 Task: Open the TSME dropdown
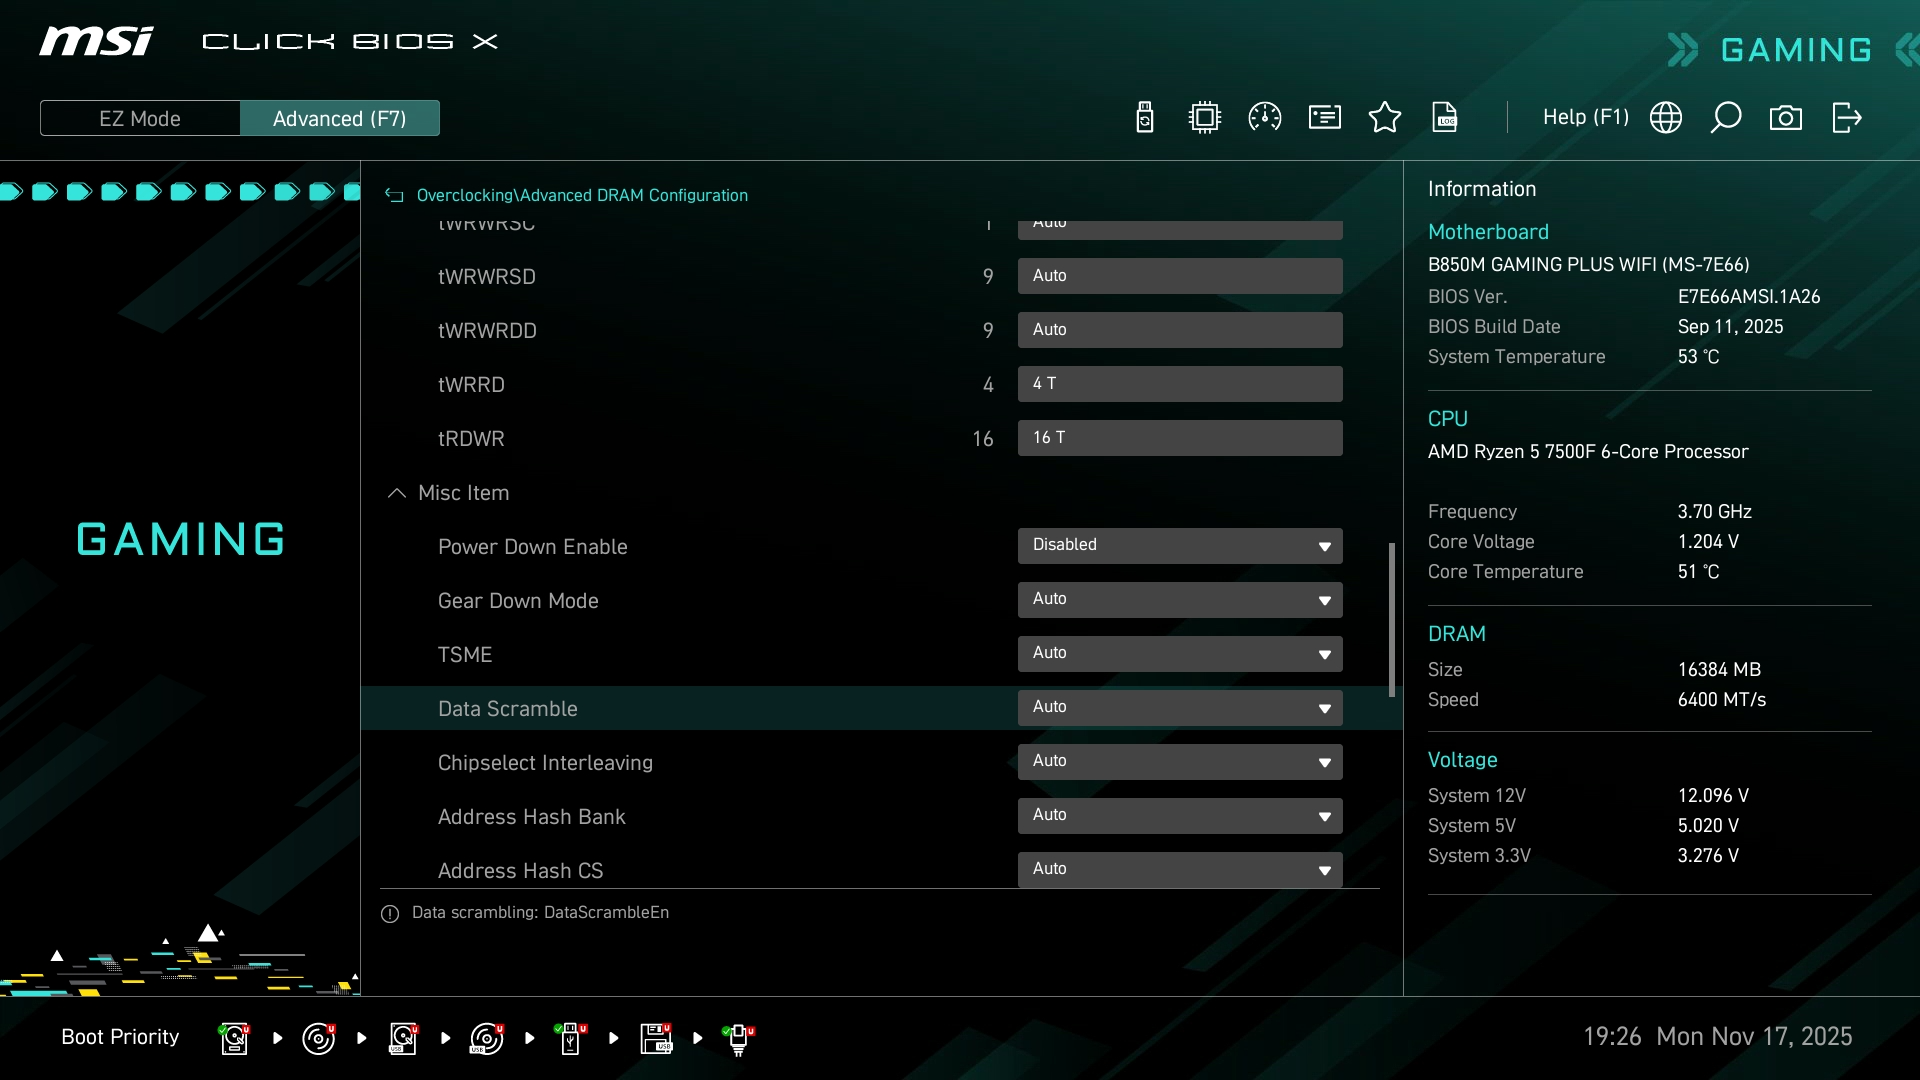tap(1180, 654)
